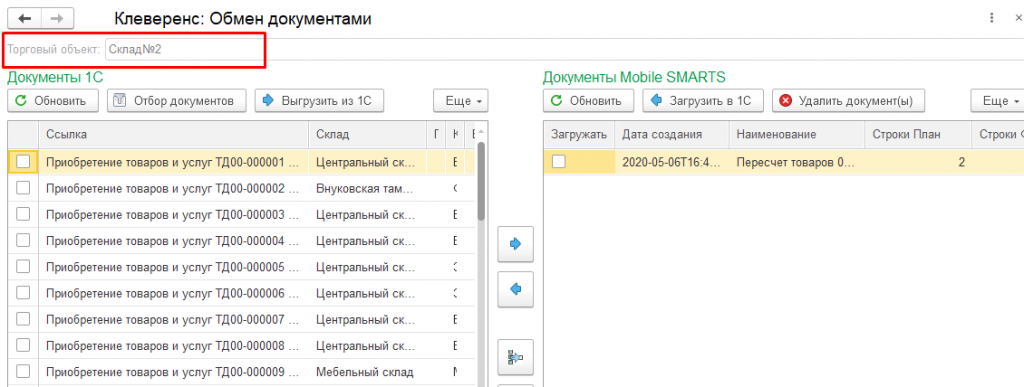Check the box for ТД00-000004 row
The width and height of the screenshot is (1024, 387).
23,240
